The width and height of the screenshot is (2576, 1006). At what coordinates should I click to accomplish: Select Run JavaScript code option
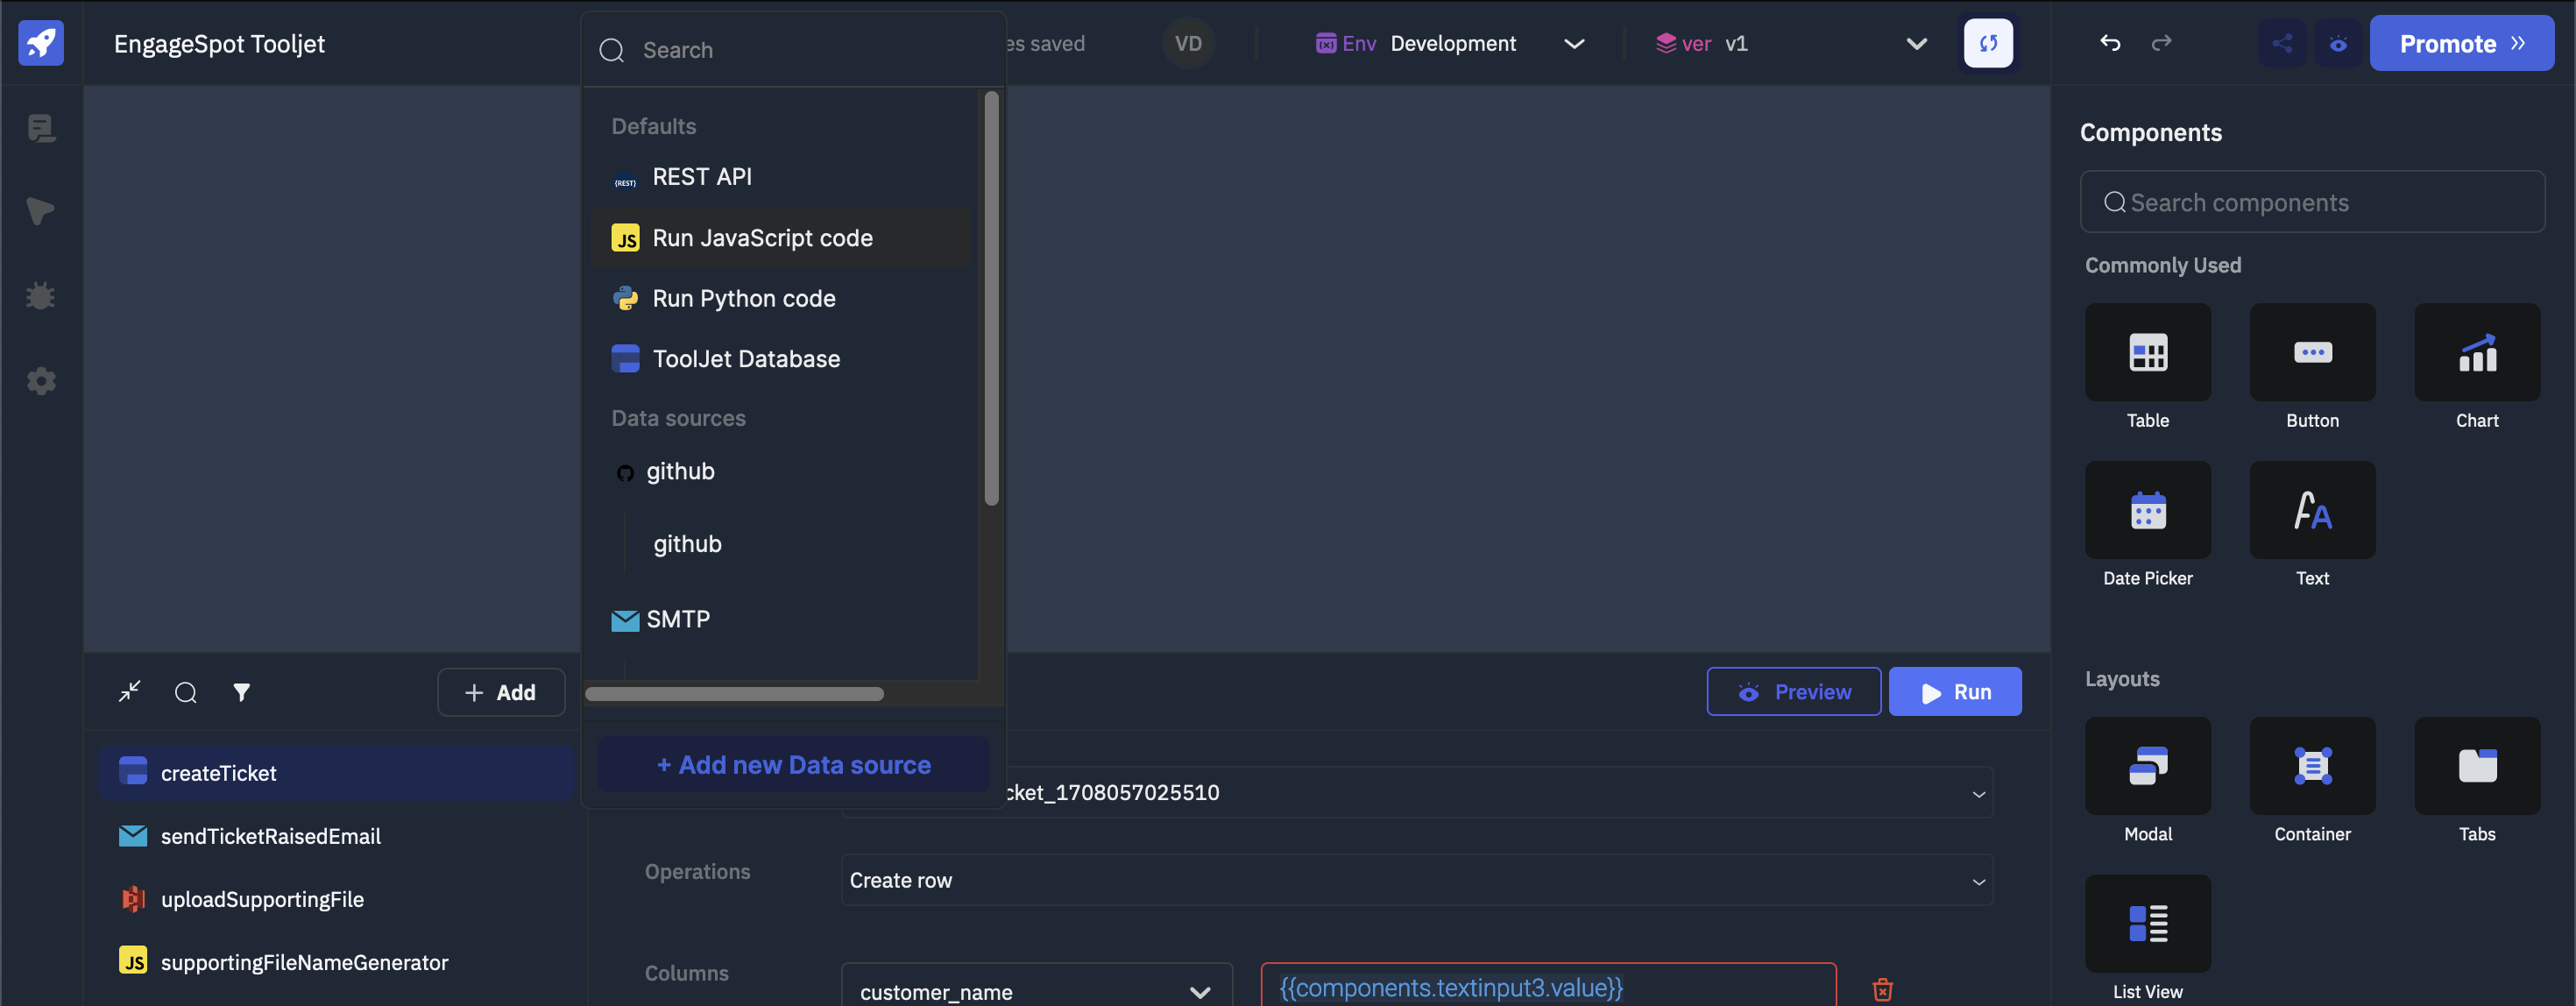[781, 238]
